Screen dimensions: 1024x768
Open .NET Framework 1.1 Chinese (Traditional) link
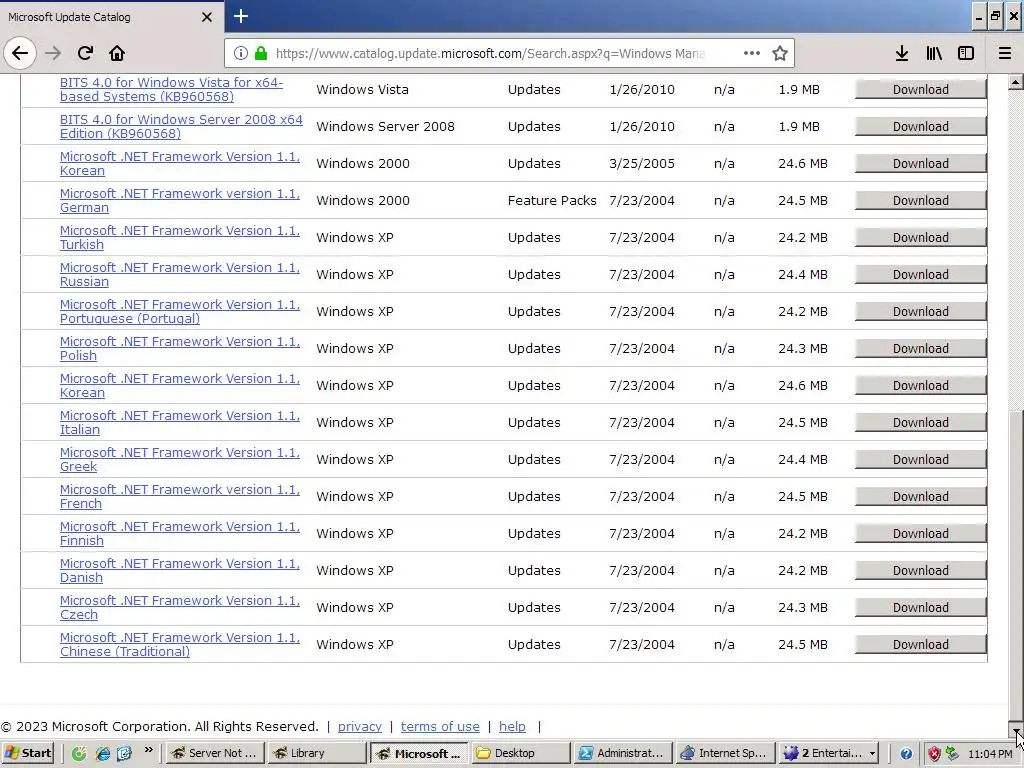pyautogui.click(x=180, y=645)
